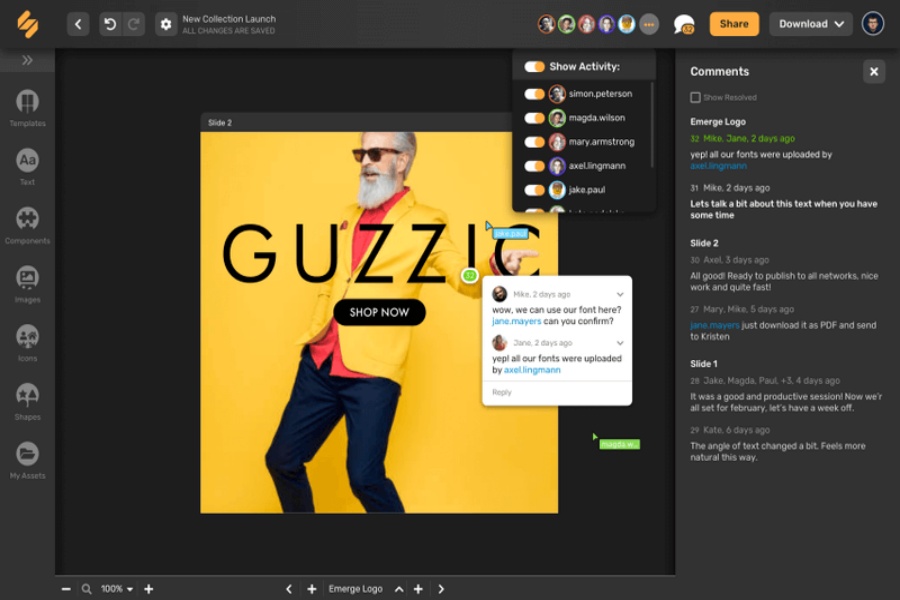
Task: Expand the Download dropdown
Action: click(810, 24)
